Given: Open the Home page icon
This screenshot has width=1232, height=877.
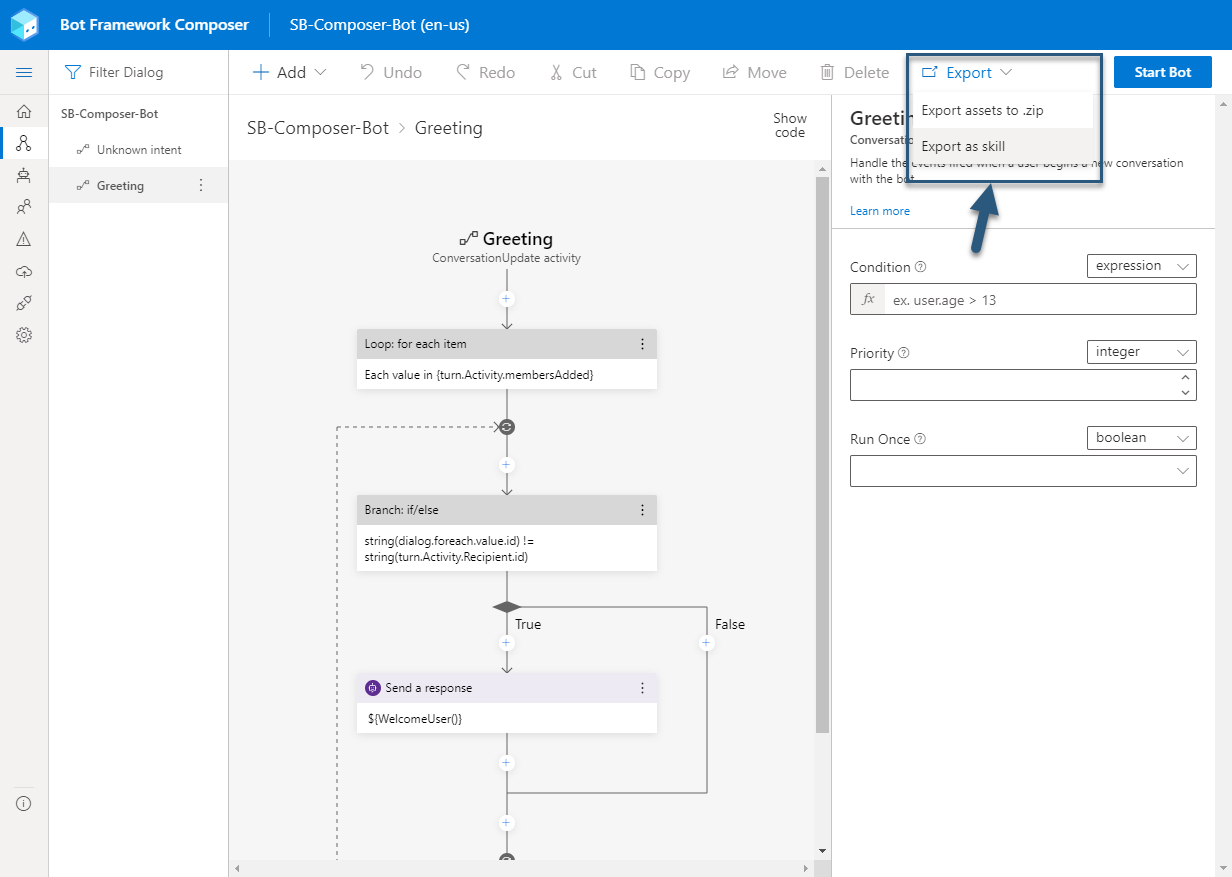Looking at the screenshot, I should coord(24,111).
